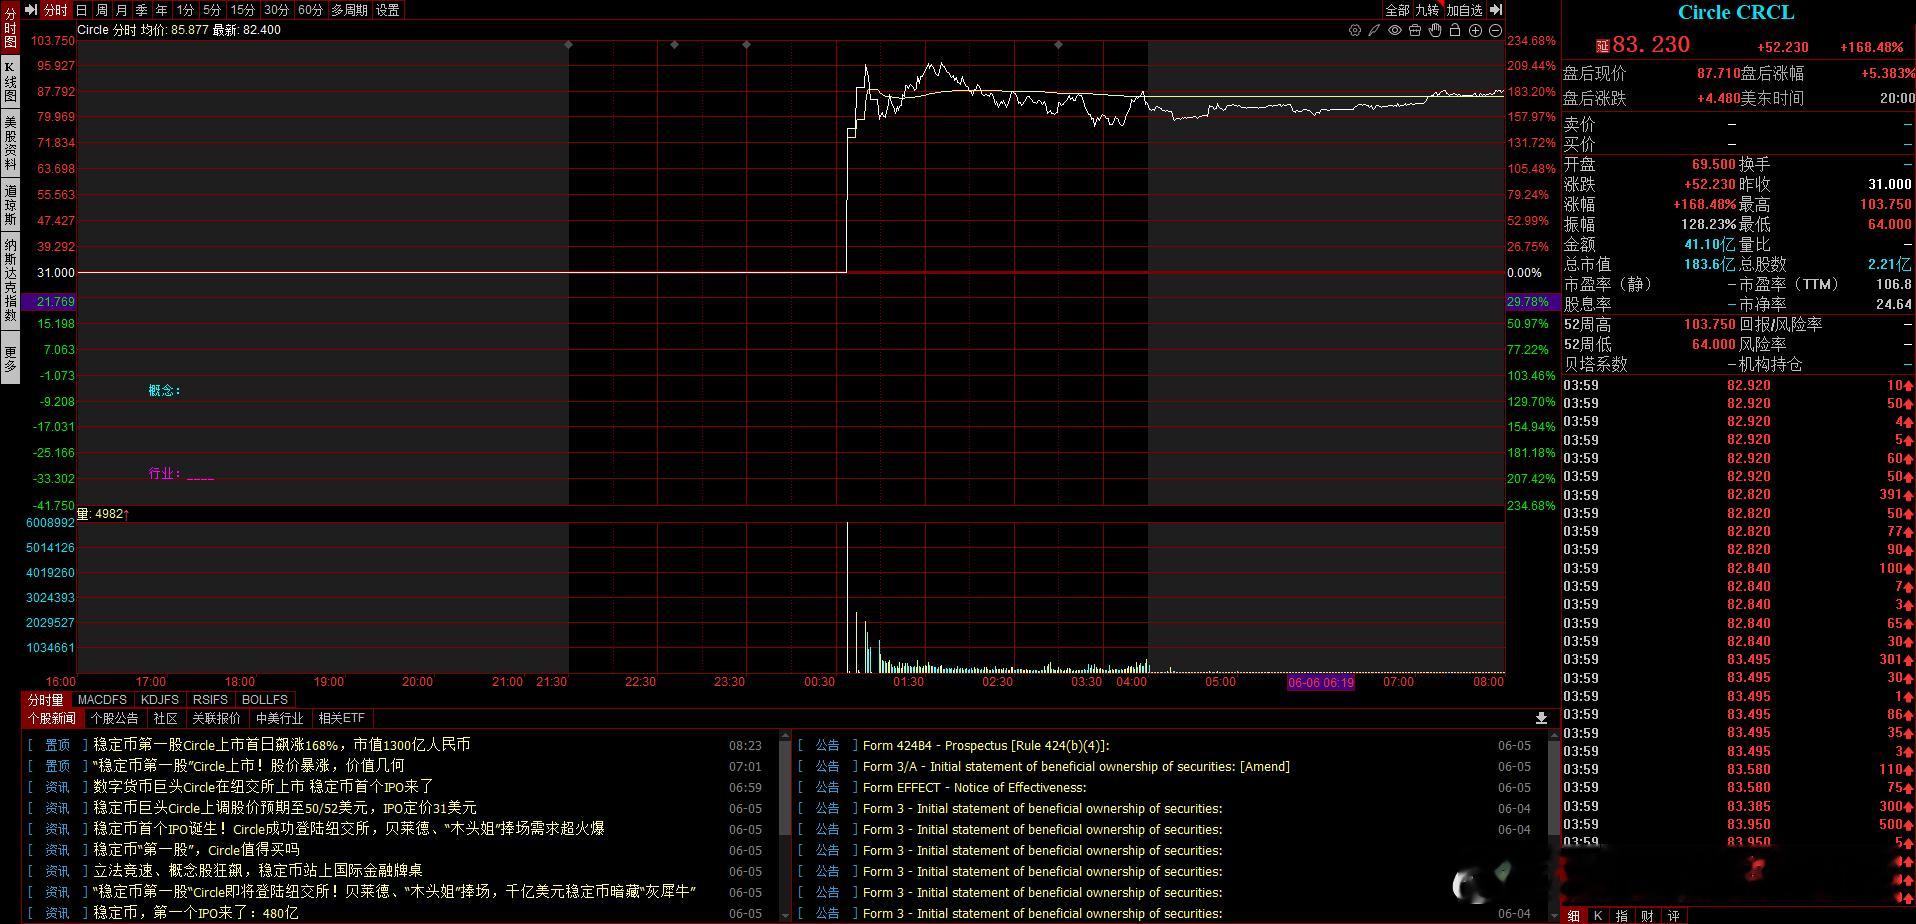1916x924 pixels.
Task: Click the announcements list scrollbar down arrow
Action: 1552,916
